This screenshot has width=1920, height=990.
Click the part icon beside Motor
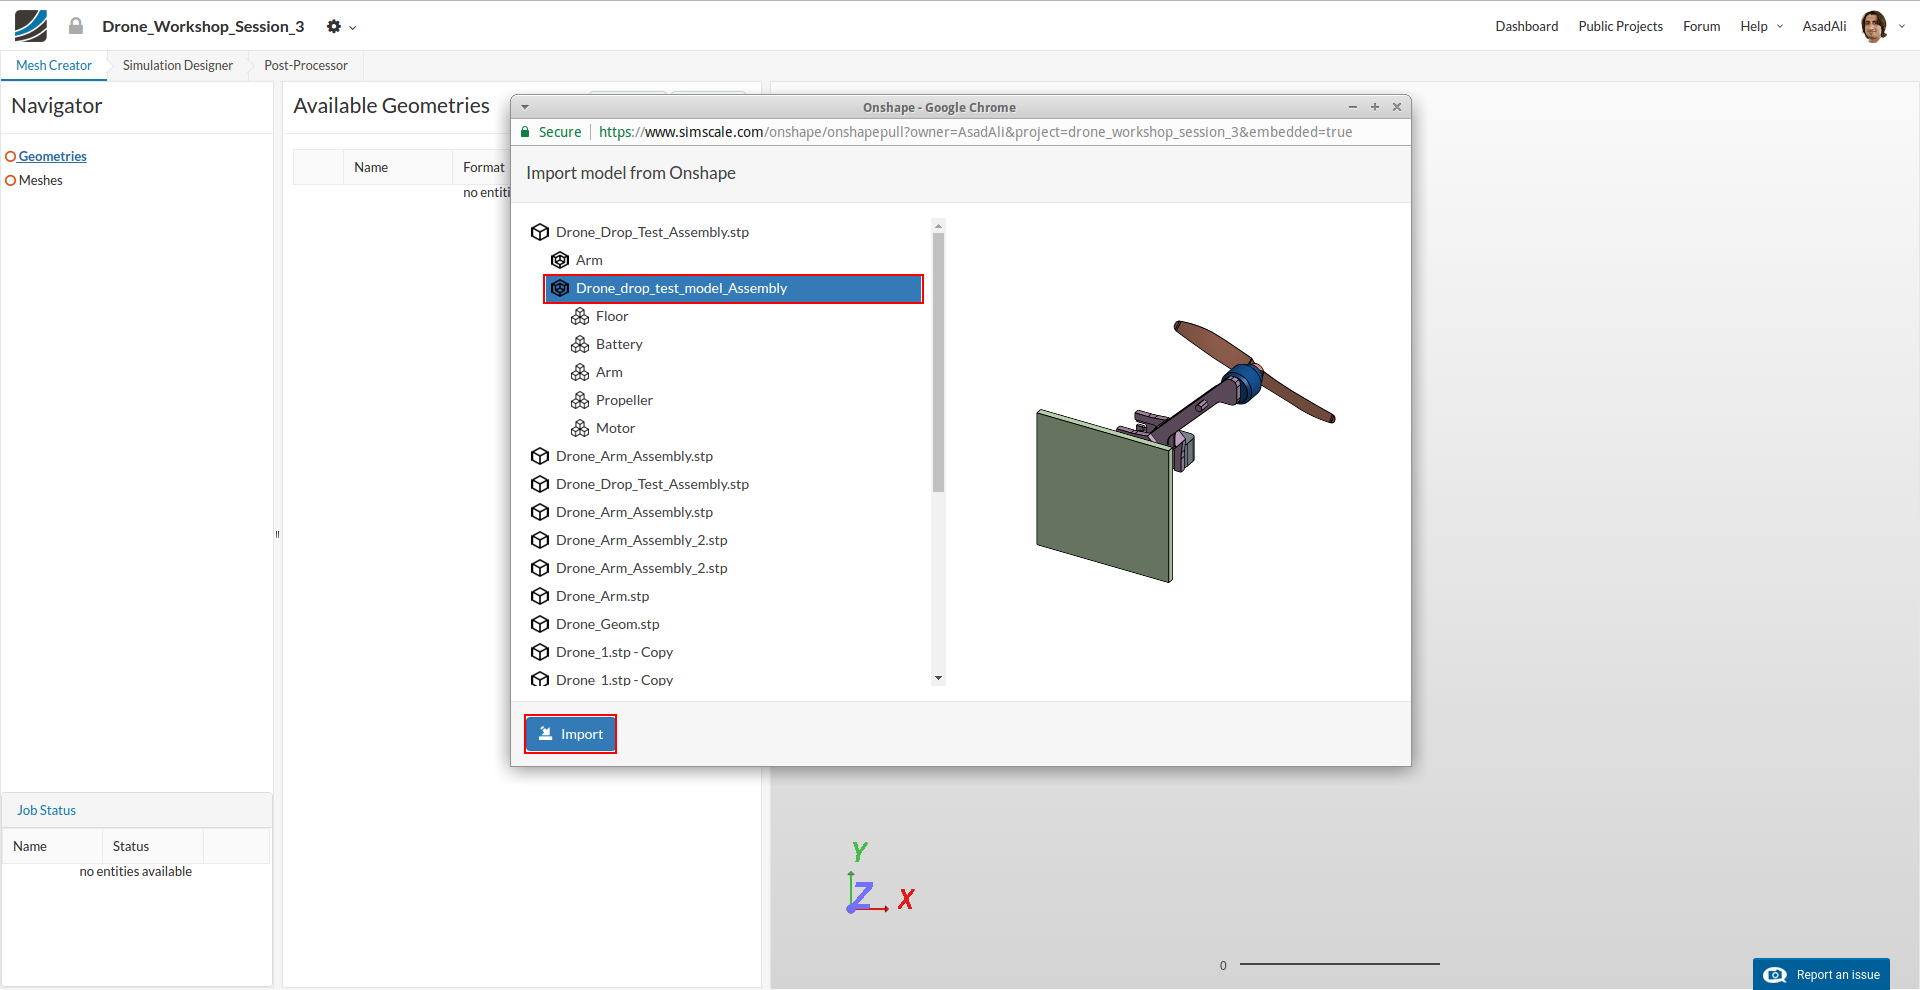[x=580, y=429]
